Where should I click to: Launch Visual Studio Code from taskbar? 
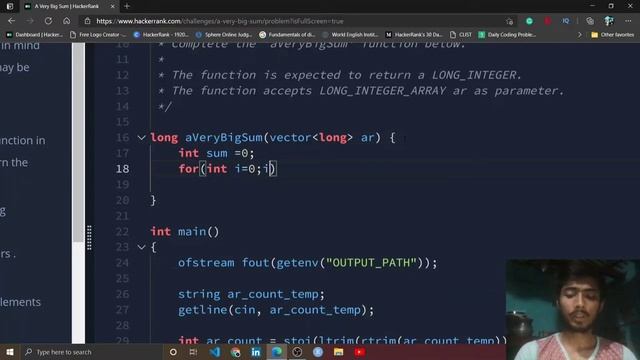point(215,352)
